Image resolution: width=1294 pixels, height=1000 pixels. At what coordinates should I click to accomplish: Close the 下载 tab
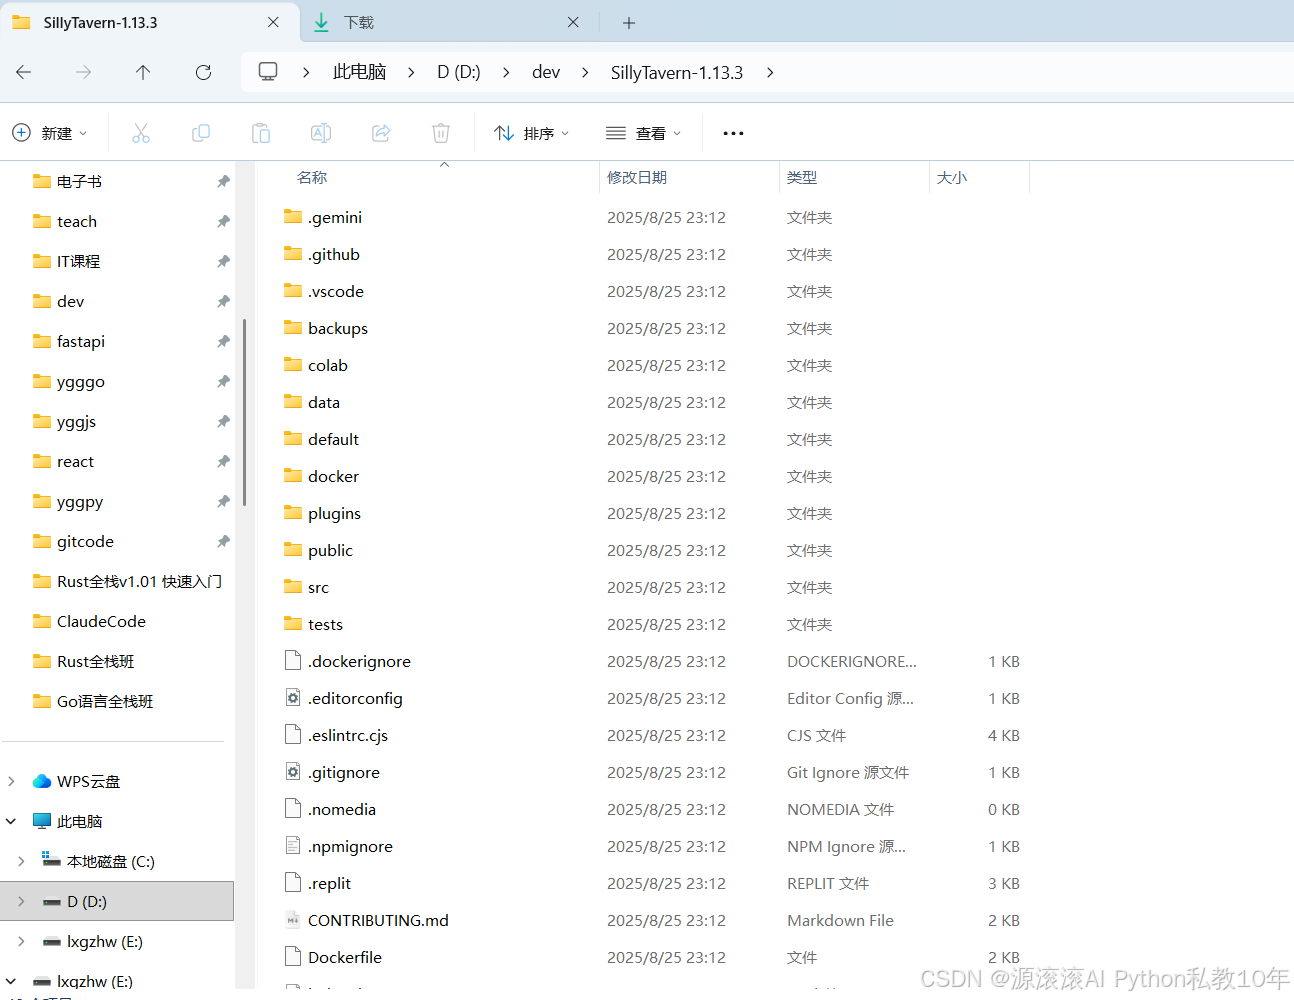(x=573, y=22)
